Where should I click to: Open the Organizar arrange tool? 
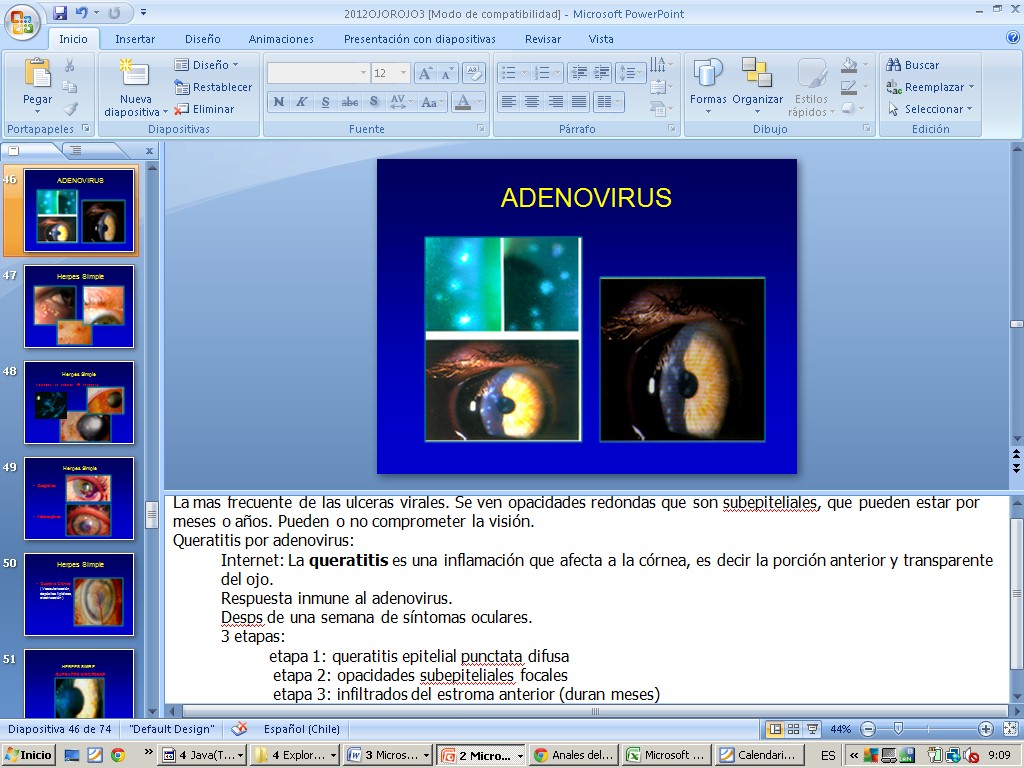click(x=757, y=75)
